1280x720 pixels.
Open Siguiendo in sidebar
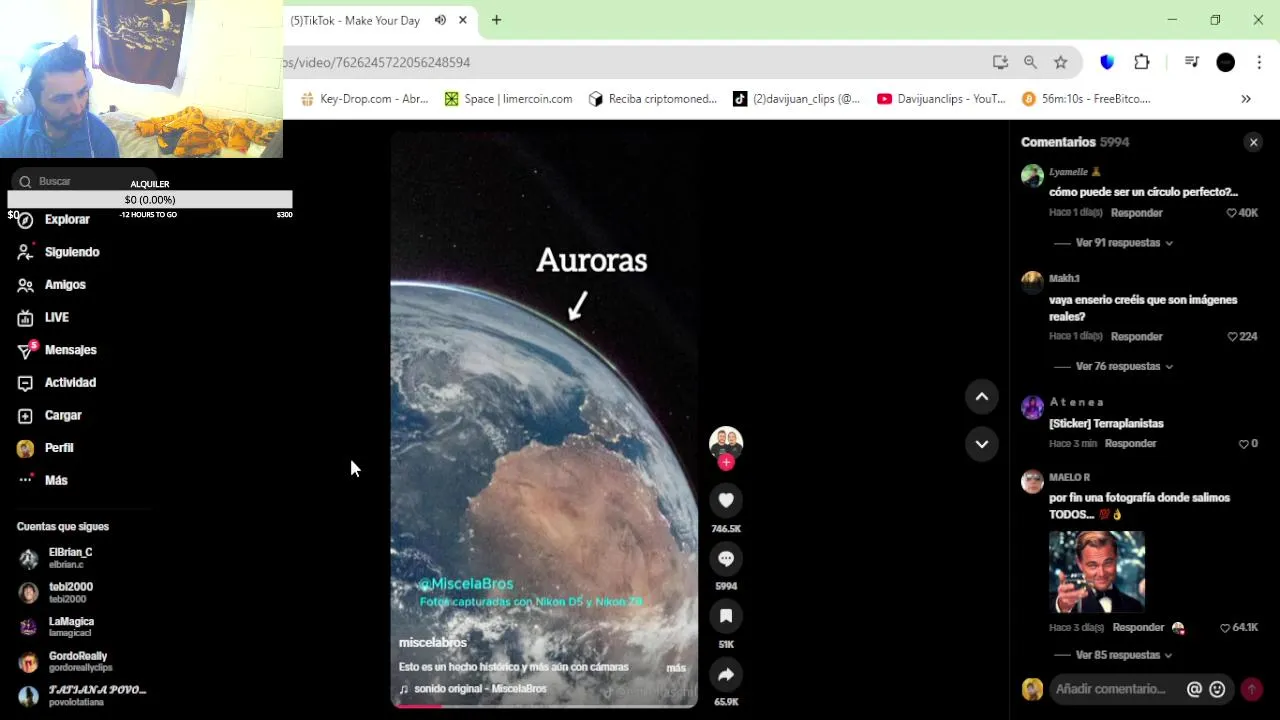[72, 252]
